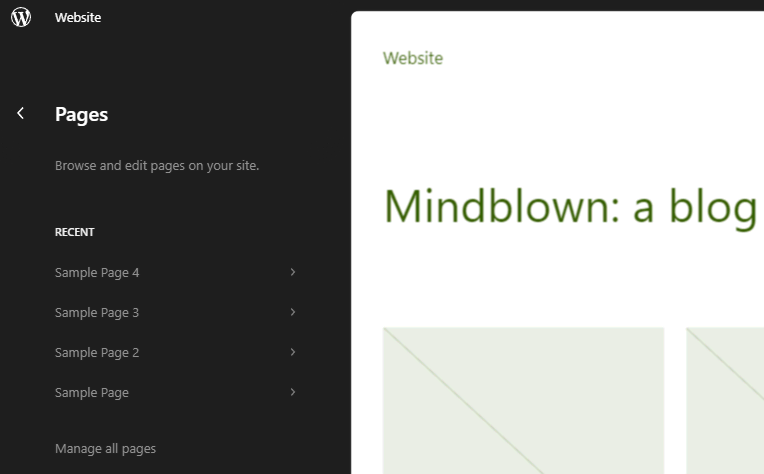Click the chevron arrow next to Sample Page 3

[293, 312]
